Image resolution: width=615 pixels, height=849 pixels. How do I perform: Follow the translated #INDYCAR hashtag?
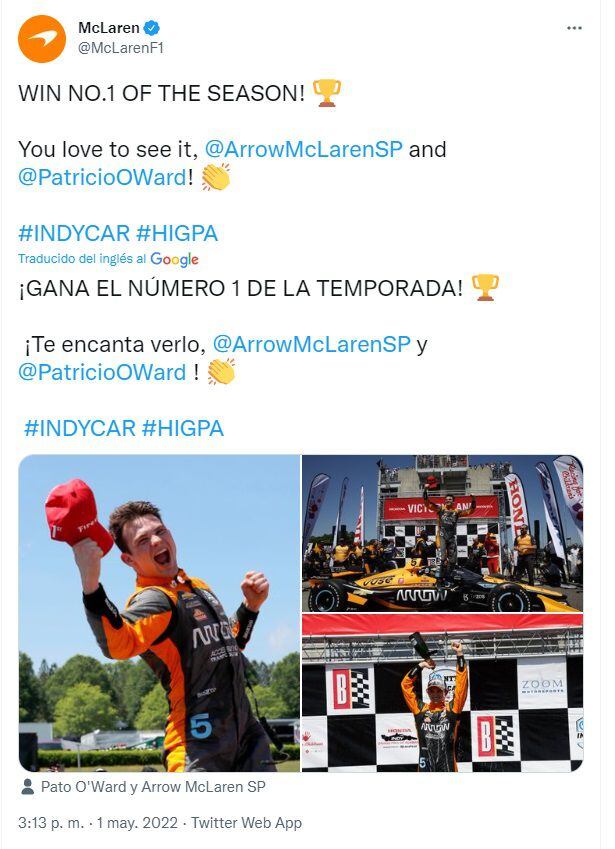(80, 428)
